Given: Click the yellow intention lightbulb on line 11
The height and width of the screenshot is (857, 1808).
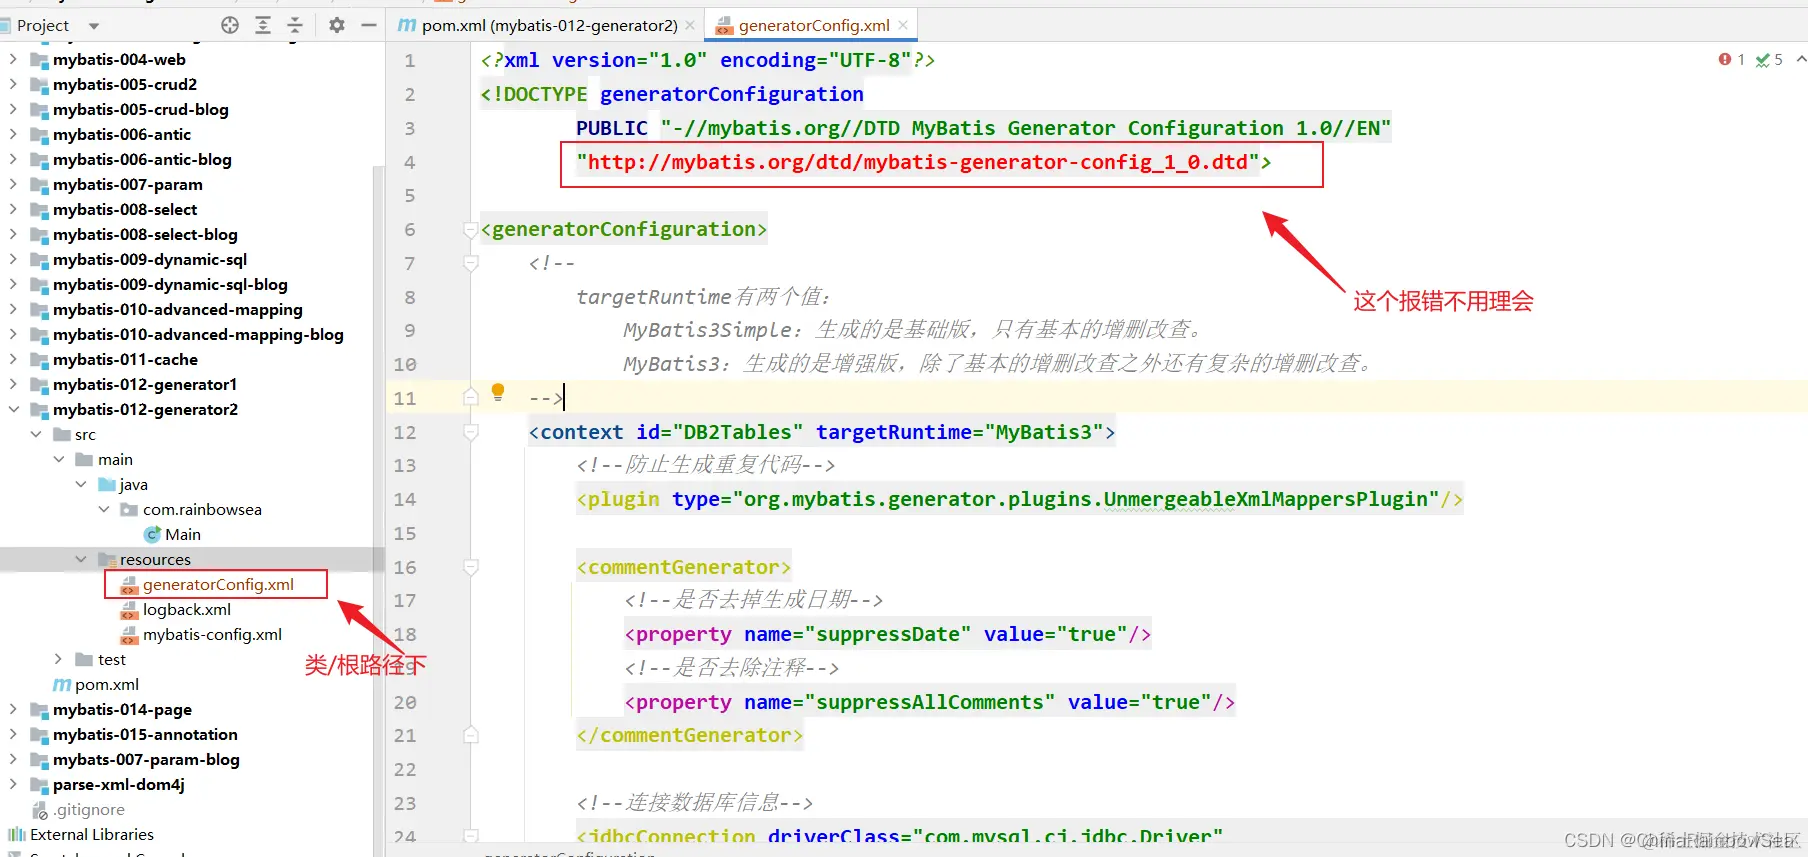Looking at the screenshot, I should [x=498, y=392].
